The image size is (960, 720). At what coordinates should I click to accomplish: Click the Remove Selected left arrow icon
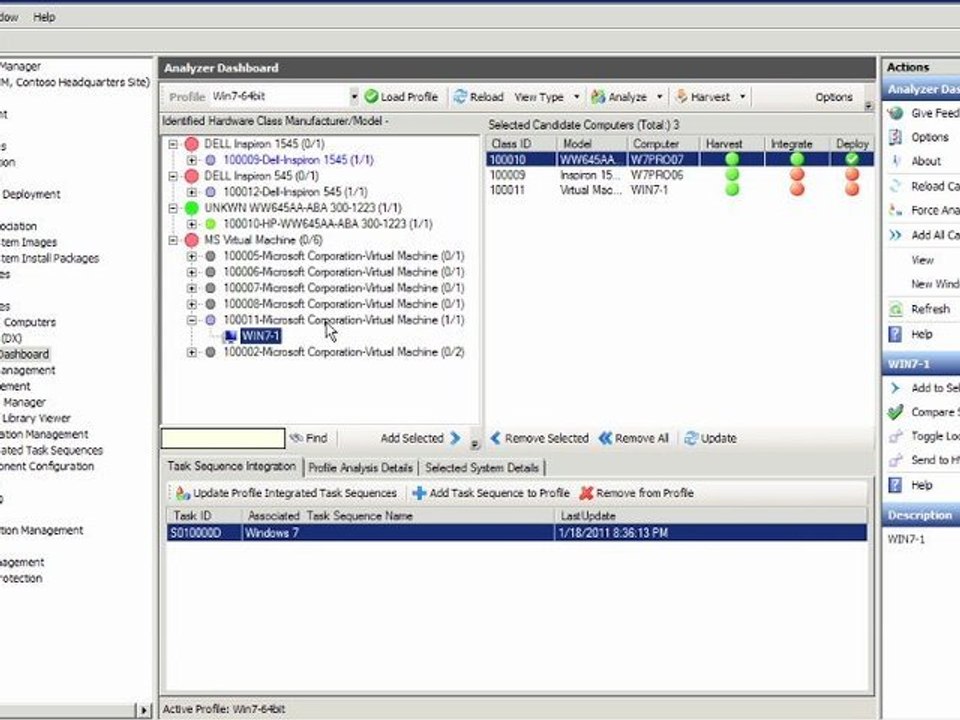coord(495,438)
